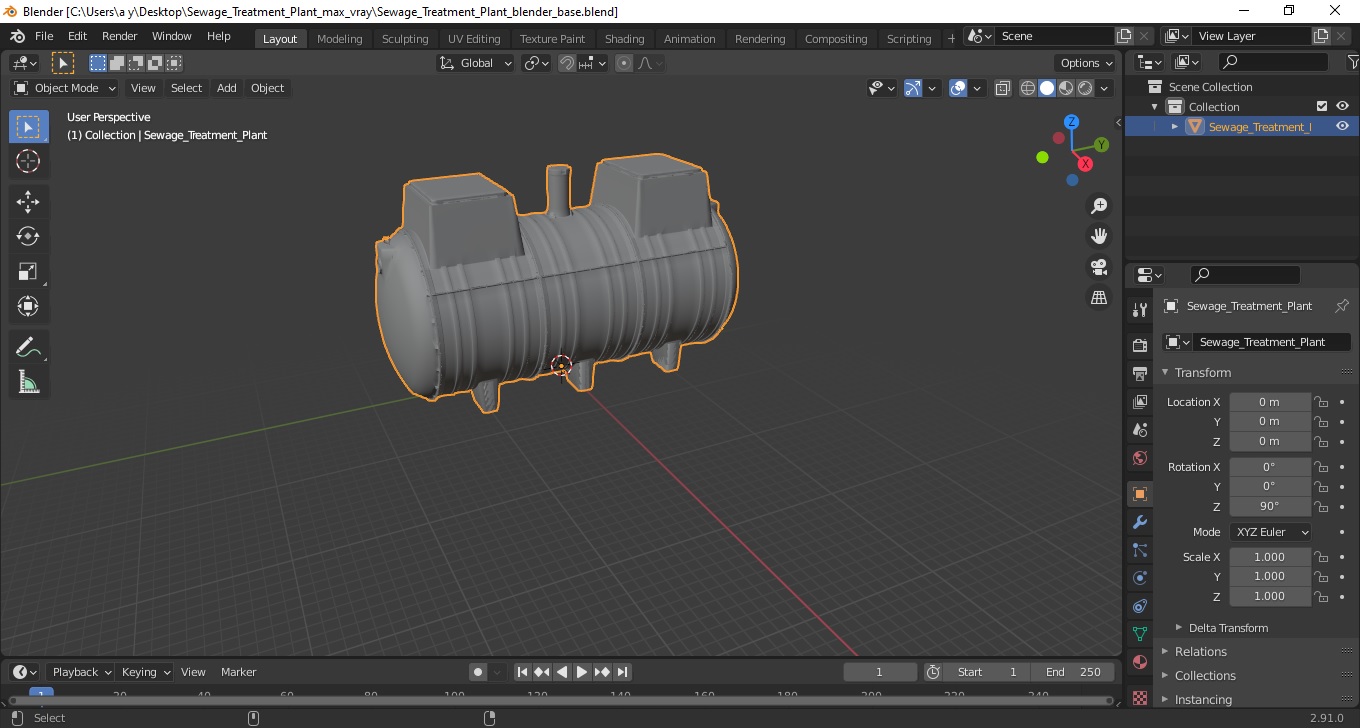This screenshot has width=1360, height=728.
Task: Open the Output properties tab
Action: point(1139,373)
